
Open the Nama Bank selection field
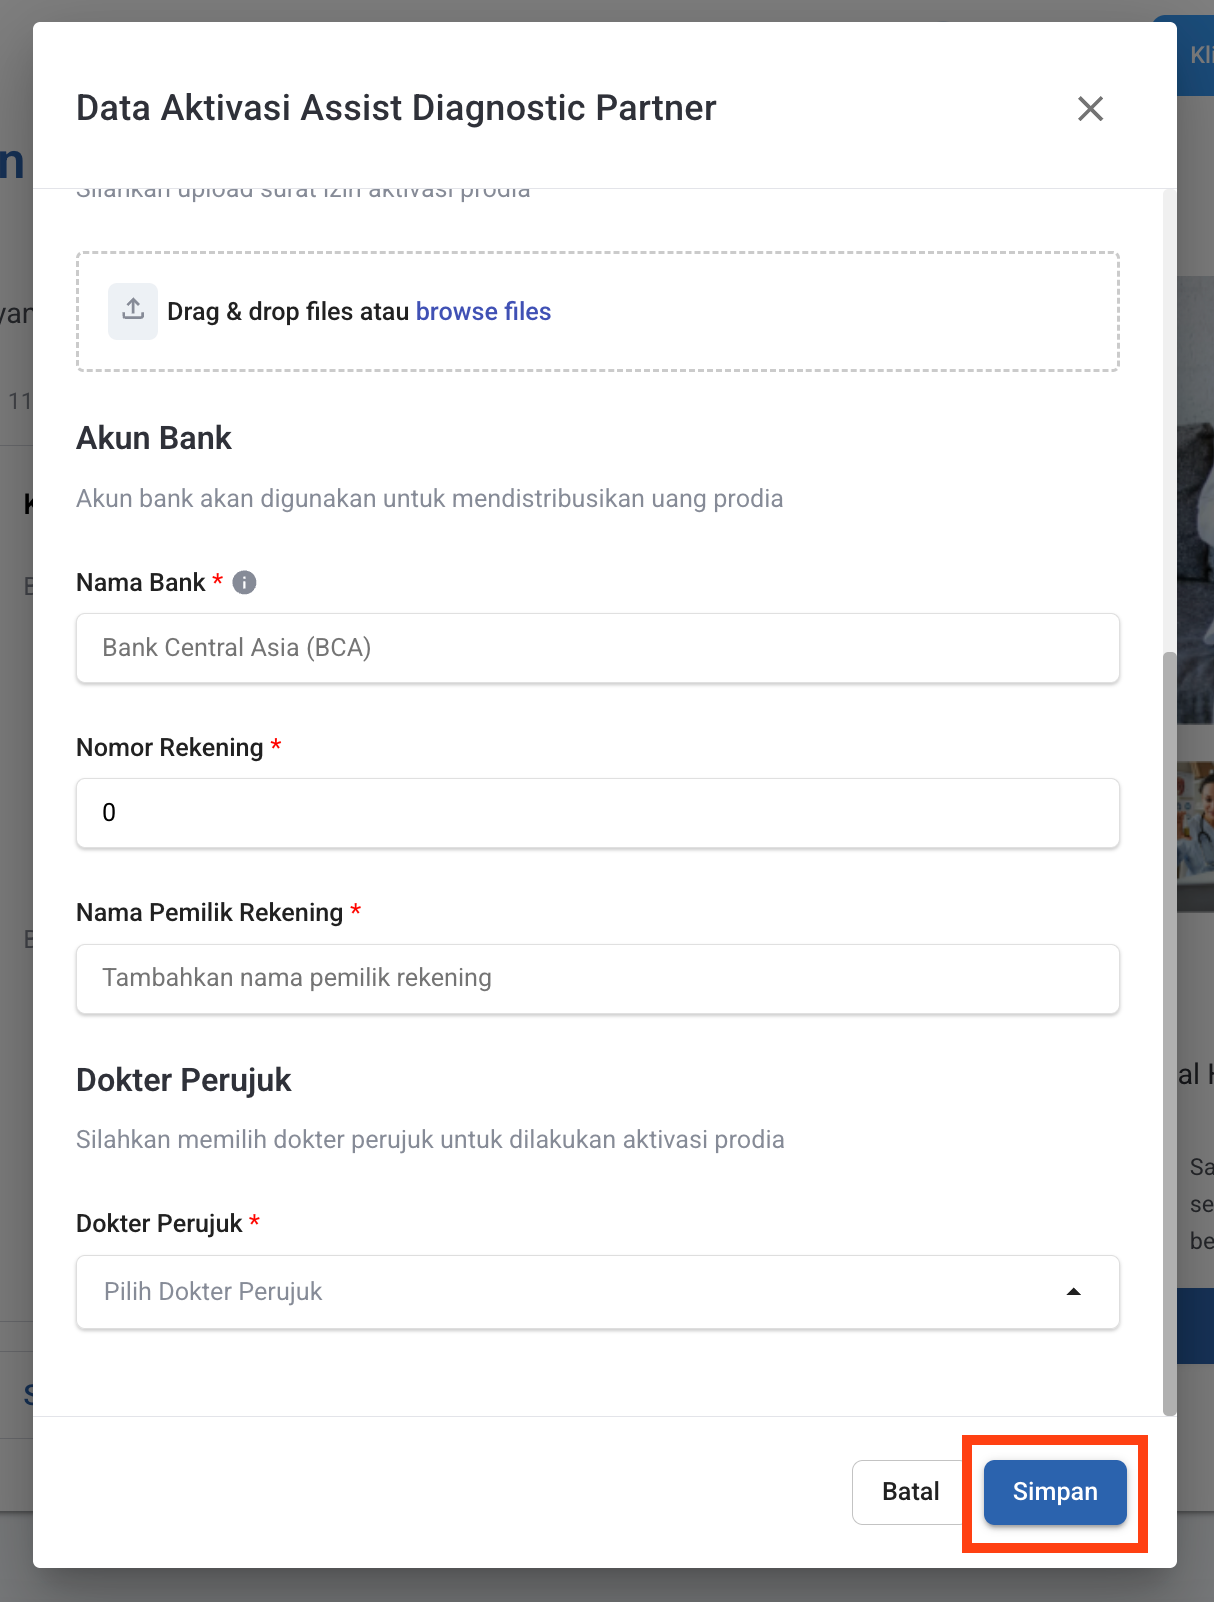[x=597, y=648]
